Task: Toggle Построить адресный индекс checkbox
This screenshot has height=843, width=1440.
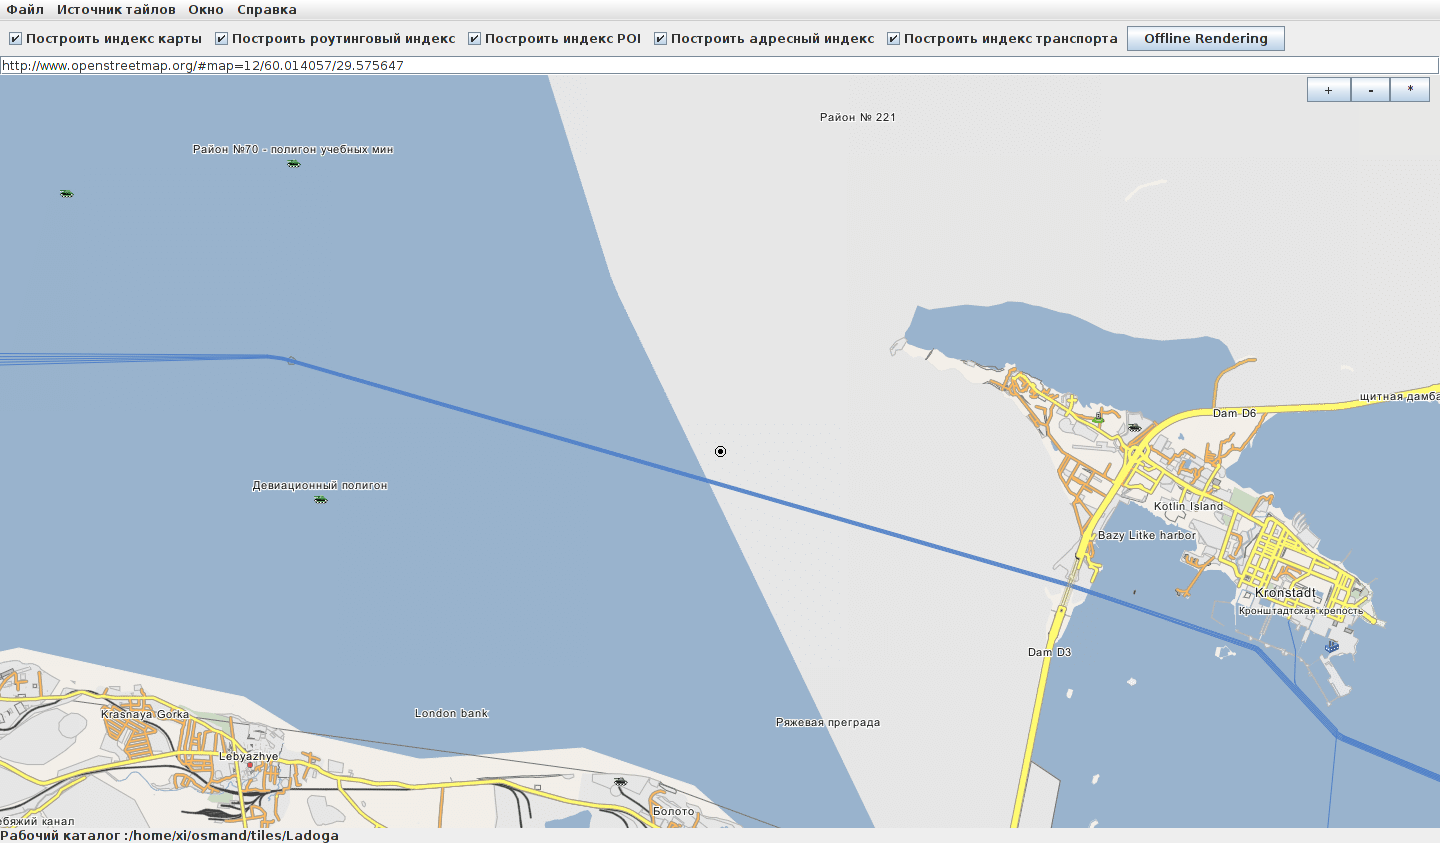Action: tap(660, 39)
